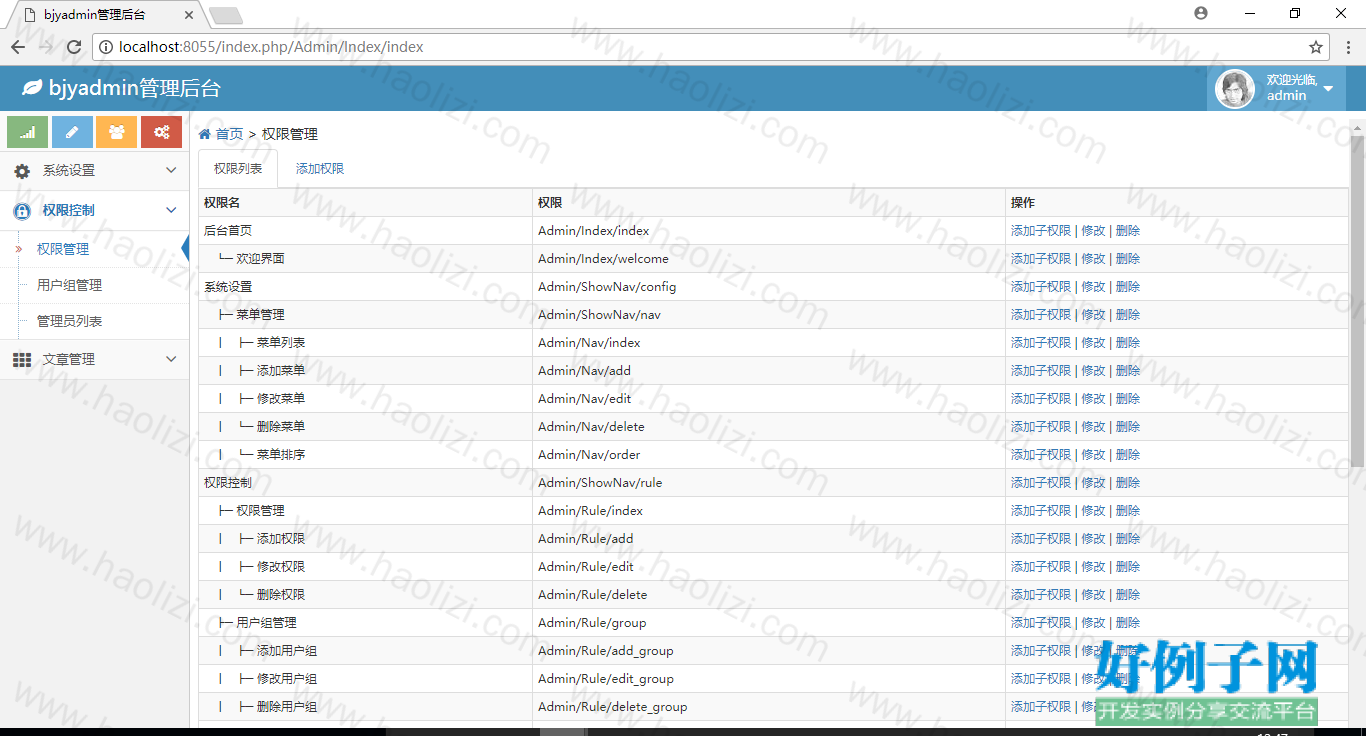The image size is (1366, 736).
Task: Click 添加子权限 for 菜单管理 row
Action: 1041,315
